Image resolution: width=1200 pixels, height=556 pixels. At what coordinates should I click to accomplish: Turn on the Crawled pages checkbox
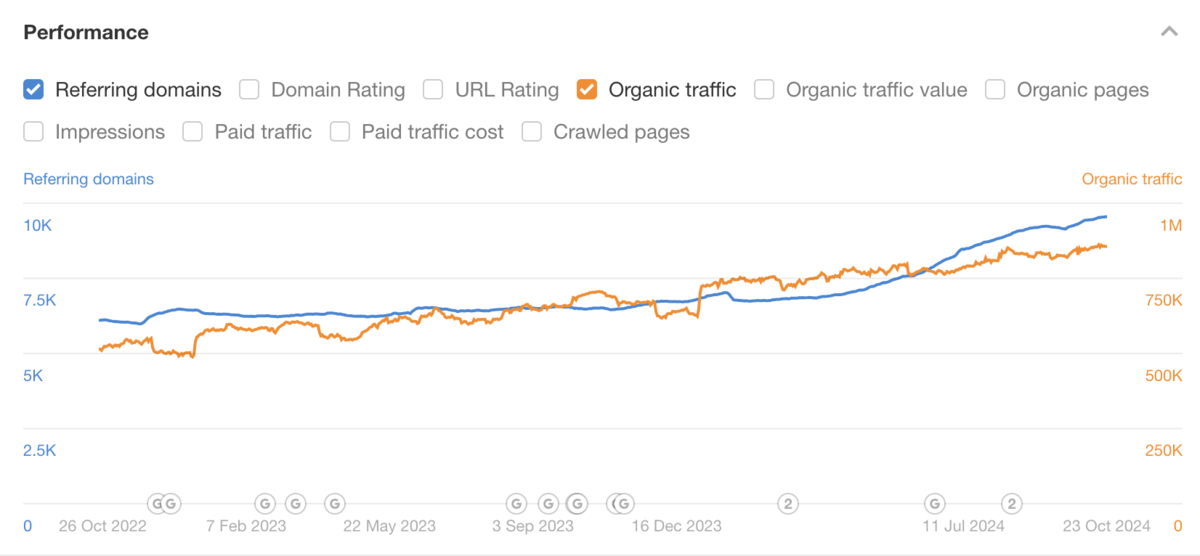pyautogui.click(x=532, y=132)
